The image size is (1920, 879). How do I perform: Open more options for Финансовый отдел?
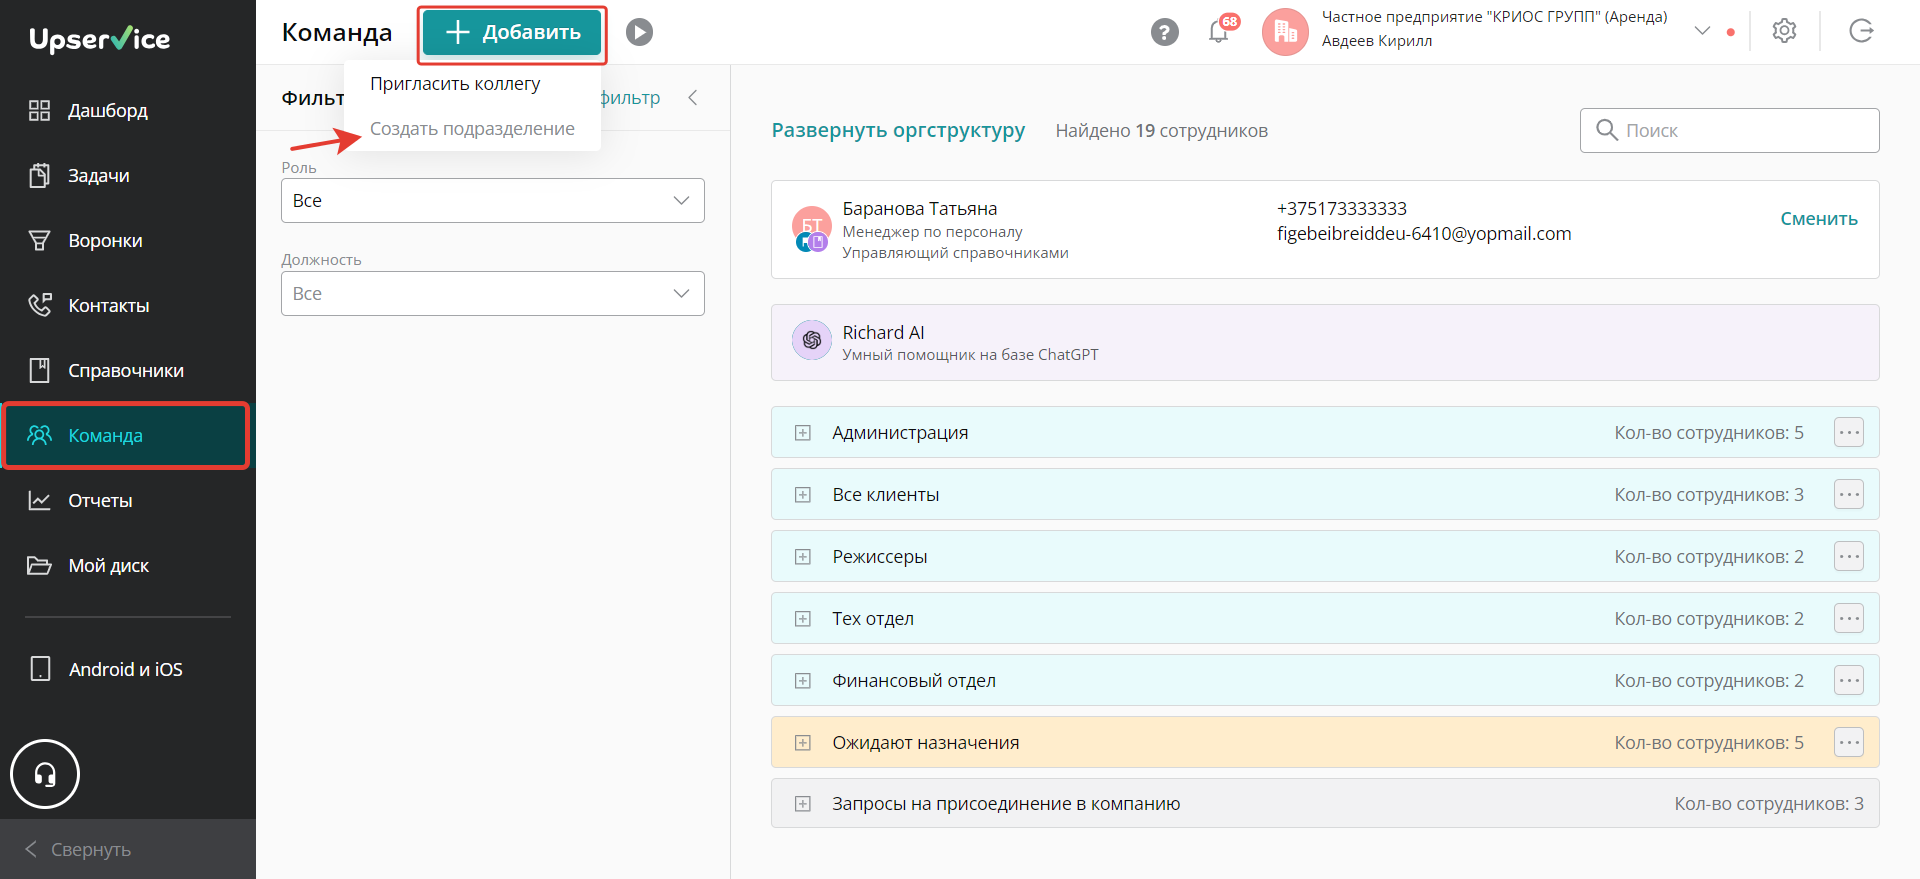[x=1849, y=680]
